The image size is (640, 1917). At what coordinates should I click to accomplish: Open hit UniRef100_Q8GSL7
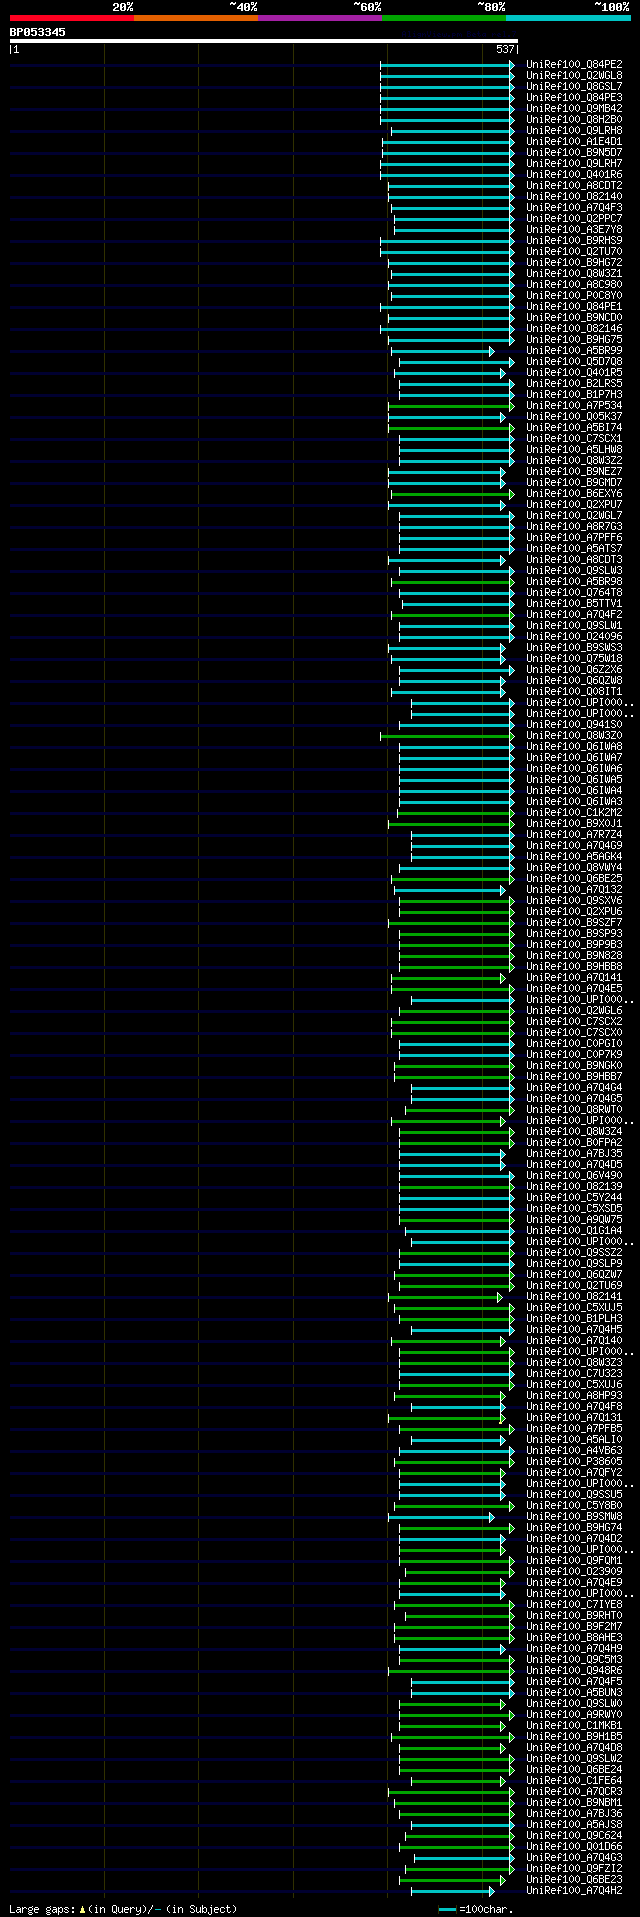[574, 86]
